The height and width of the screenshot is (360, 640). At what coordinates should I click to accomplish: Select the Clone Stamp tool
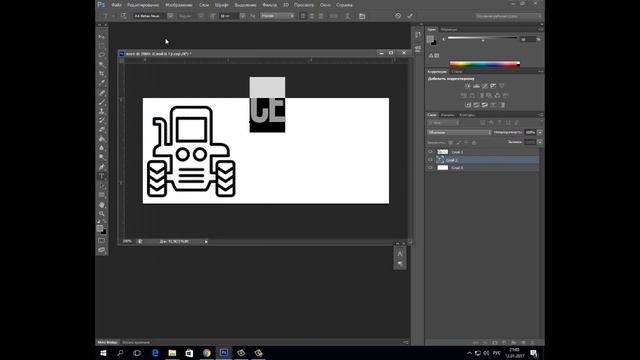[x=102, y=111]
